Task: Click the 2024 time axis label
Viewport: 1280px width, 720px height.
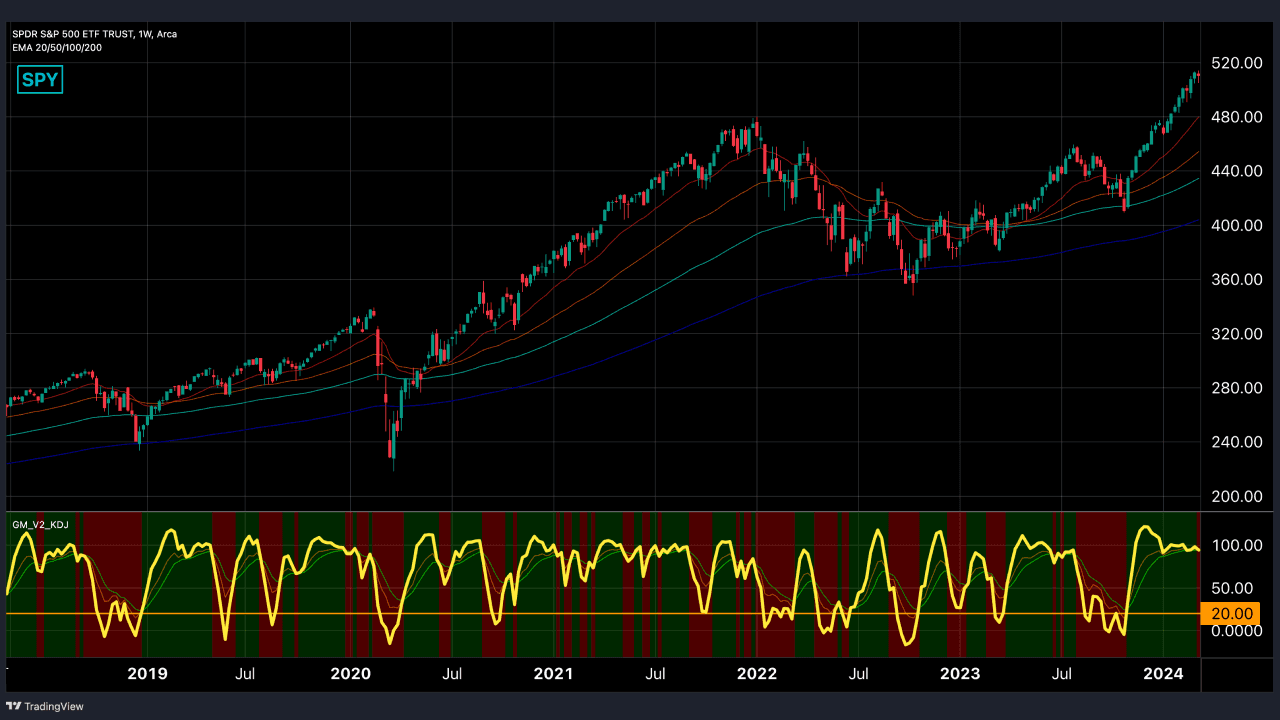Action: tap(1163, 673)
